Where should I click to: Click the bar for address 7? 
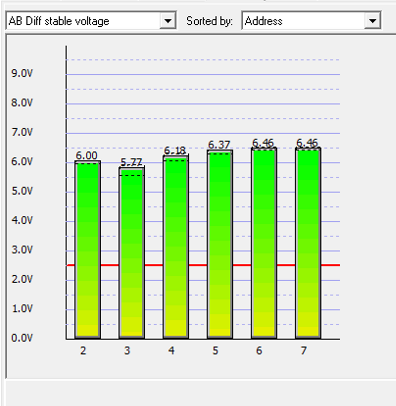(x=308, y=243)
